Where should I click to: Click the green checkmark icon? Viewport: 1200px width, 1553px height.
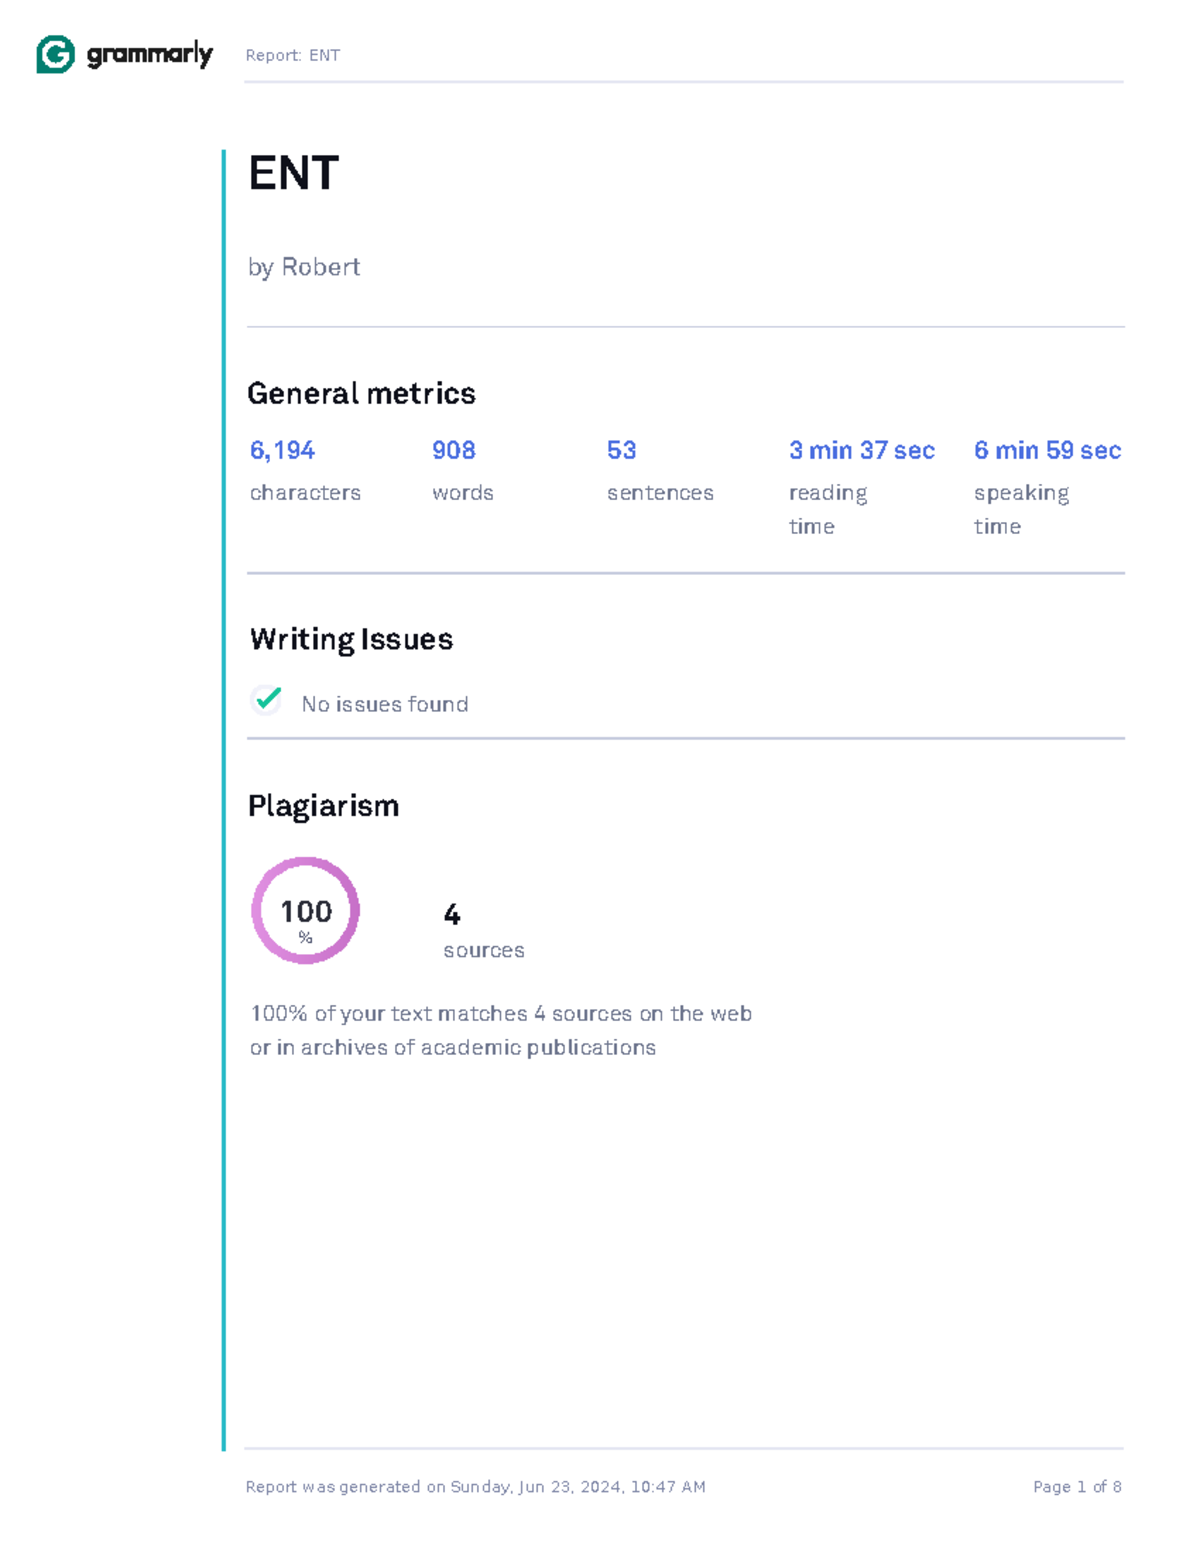click(267, 700)
